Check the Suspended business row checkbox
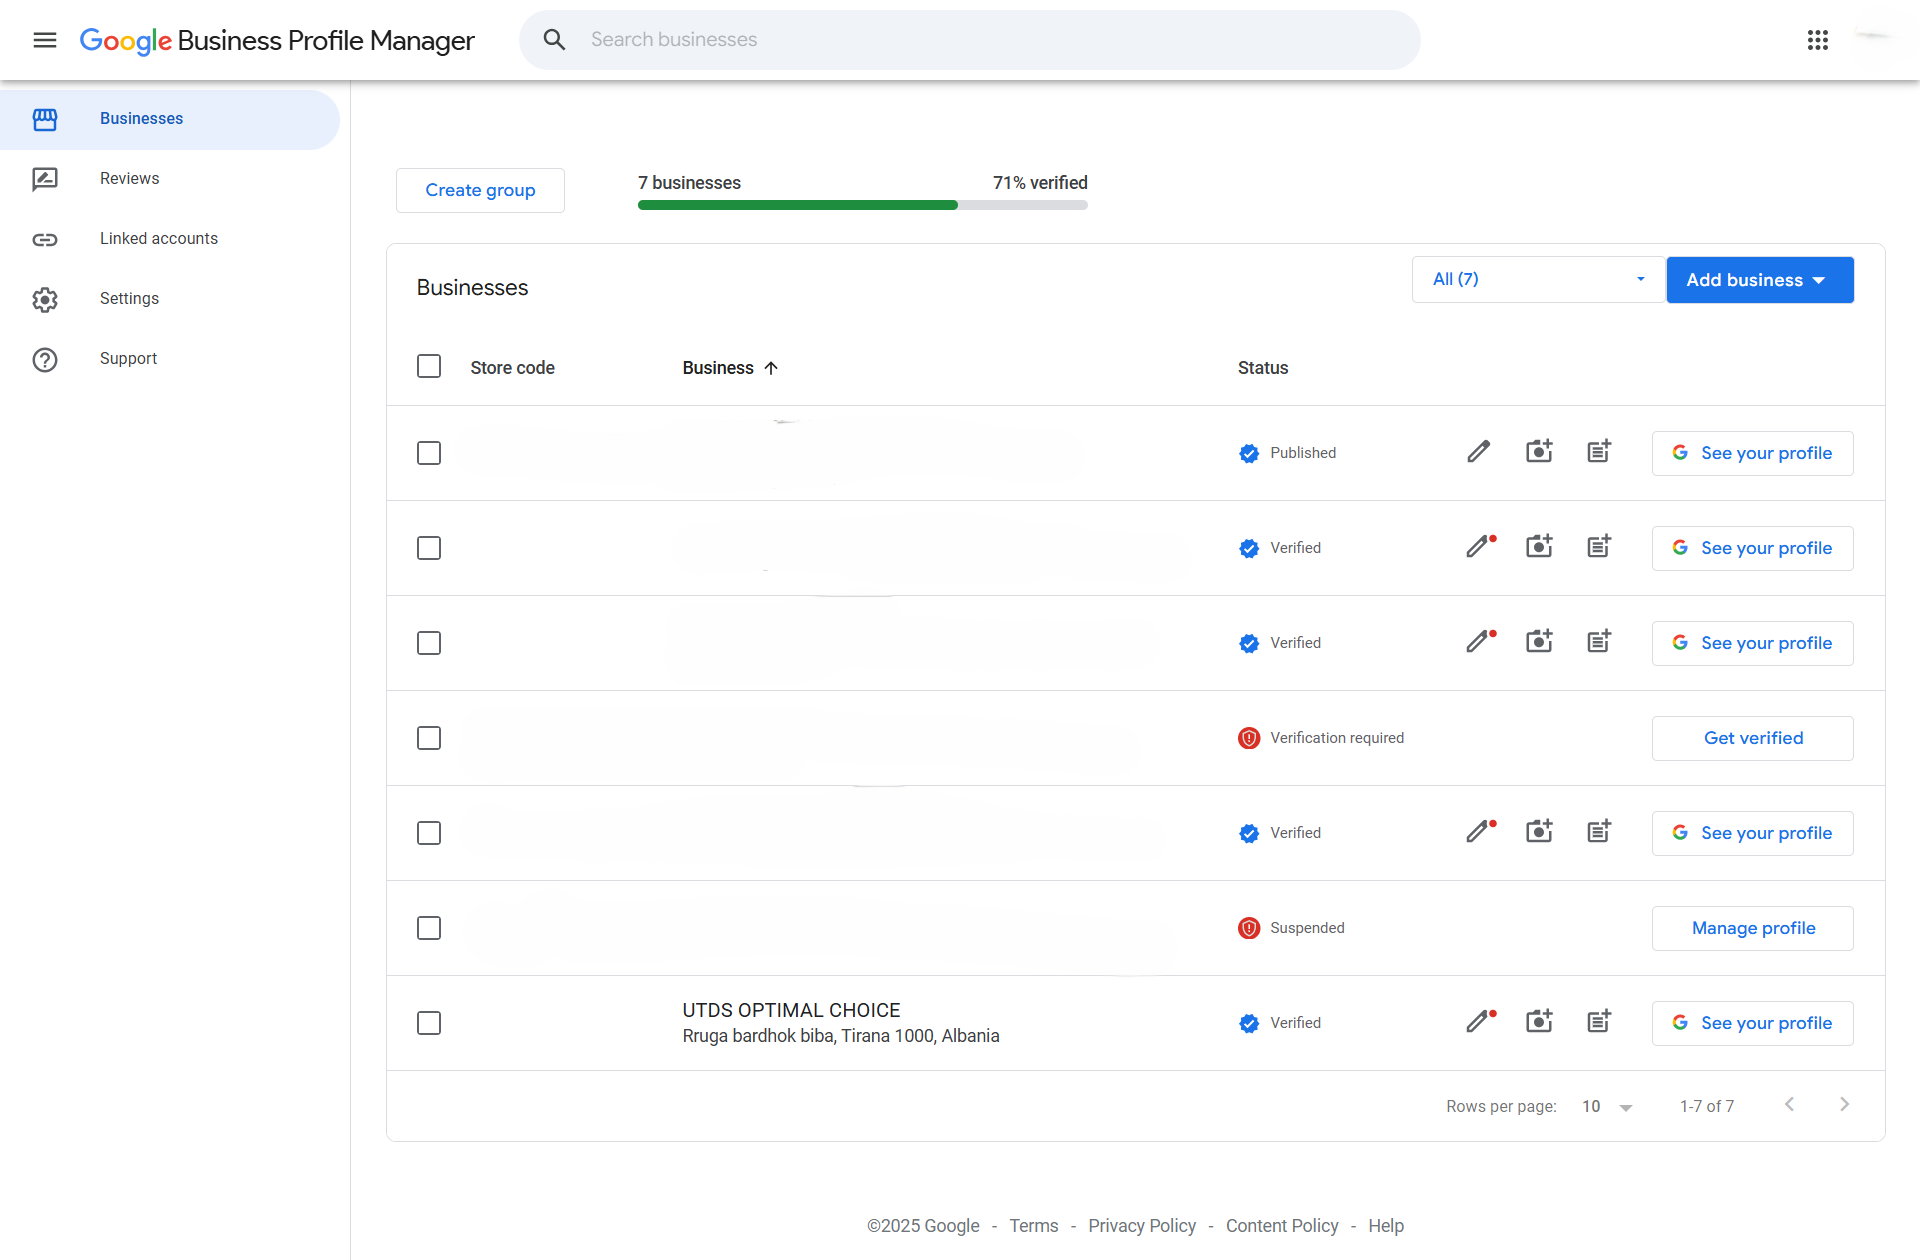The width and height of the screenshot is (1920, 1260). (429, 928)
